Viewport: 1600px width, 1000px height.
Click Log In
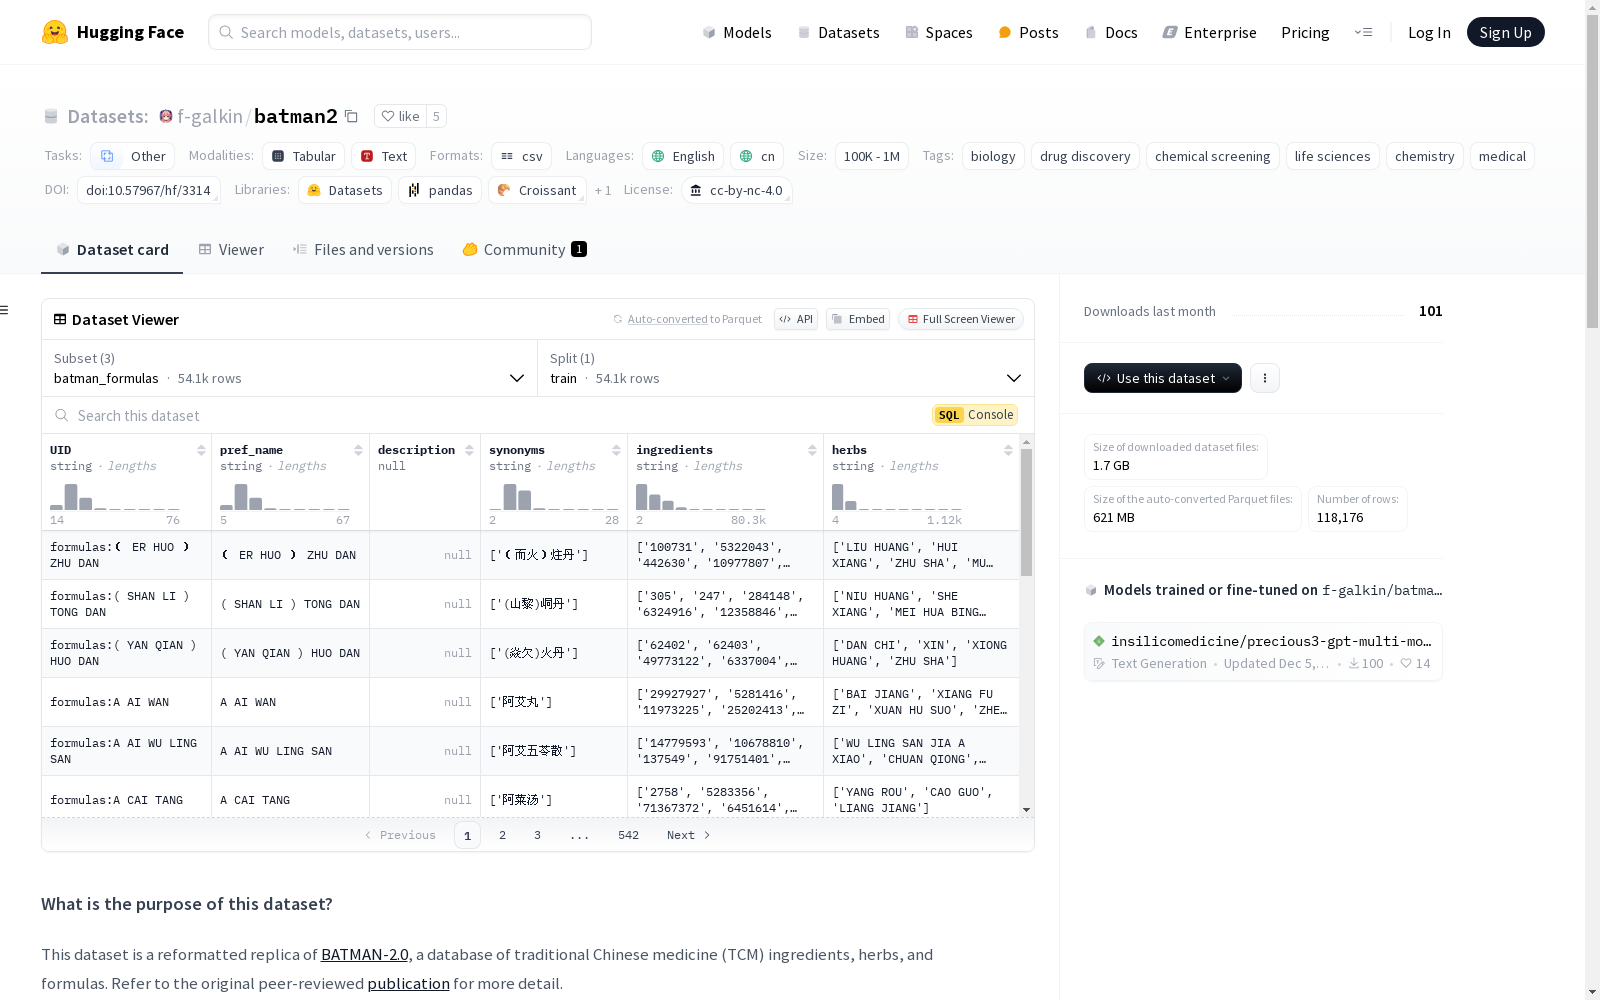(1429, 32)
